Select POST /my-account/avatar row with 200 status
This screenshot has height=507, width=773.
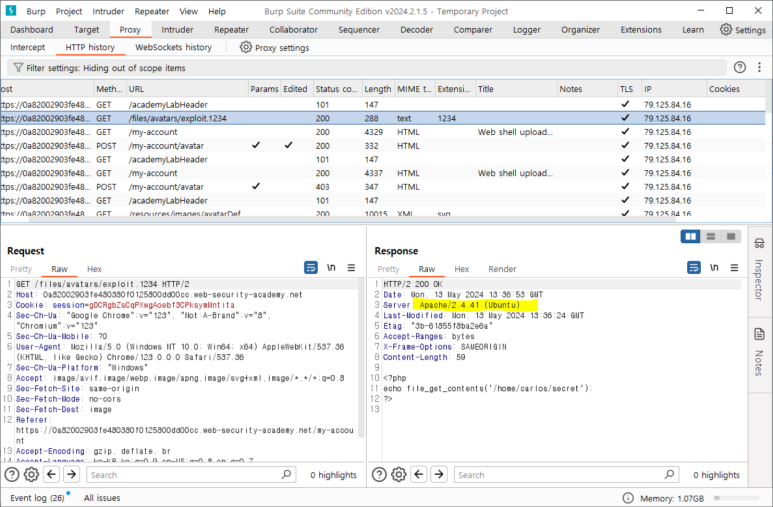click(x=383, y=145)
